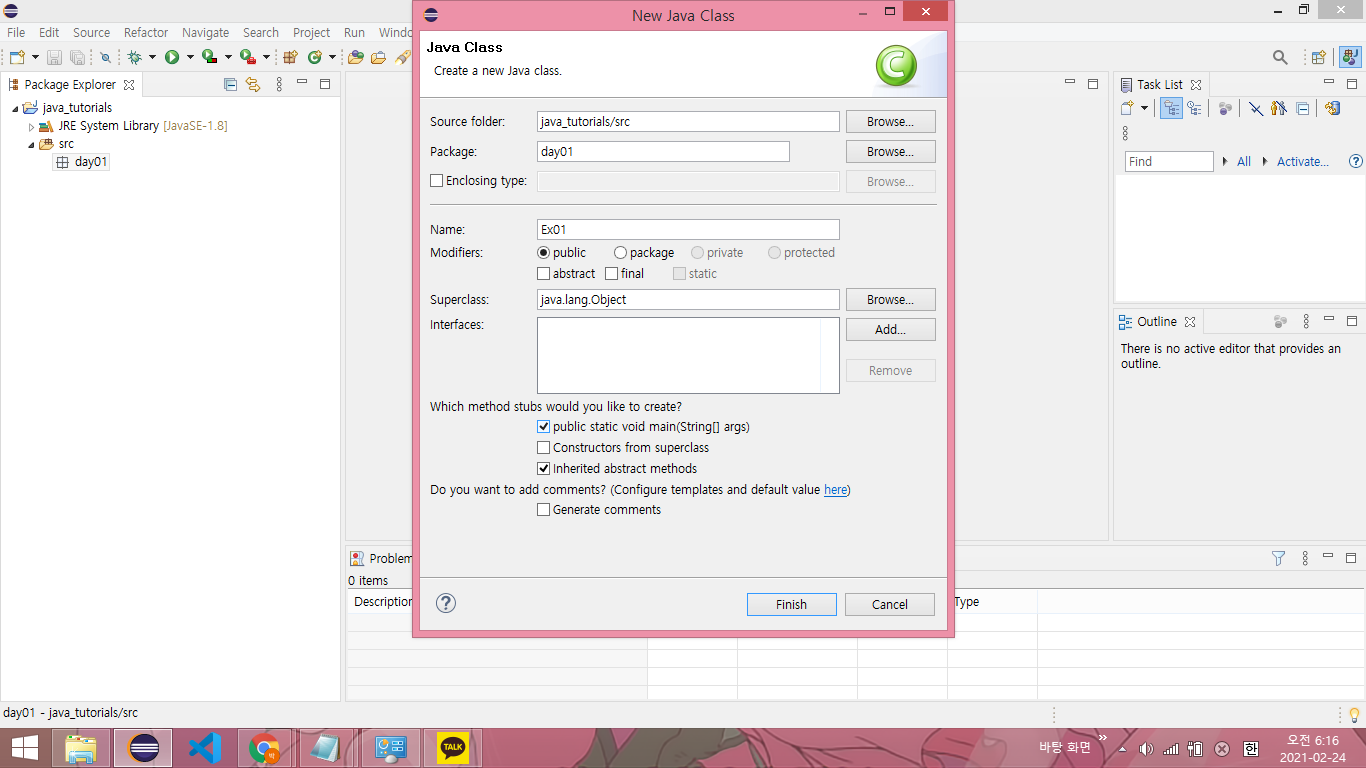Browse for the Source folder

[890, 121]
